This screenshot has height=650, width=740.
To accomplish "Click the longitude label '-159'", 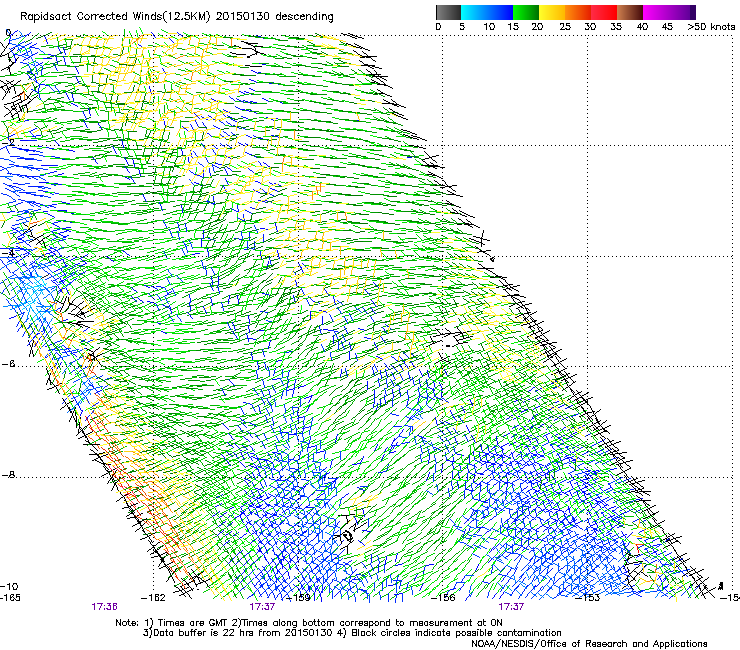I will tap(299, 598).
